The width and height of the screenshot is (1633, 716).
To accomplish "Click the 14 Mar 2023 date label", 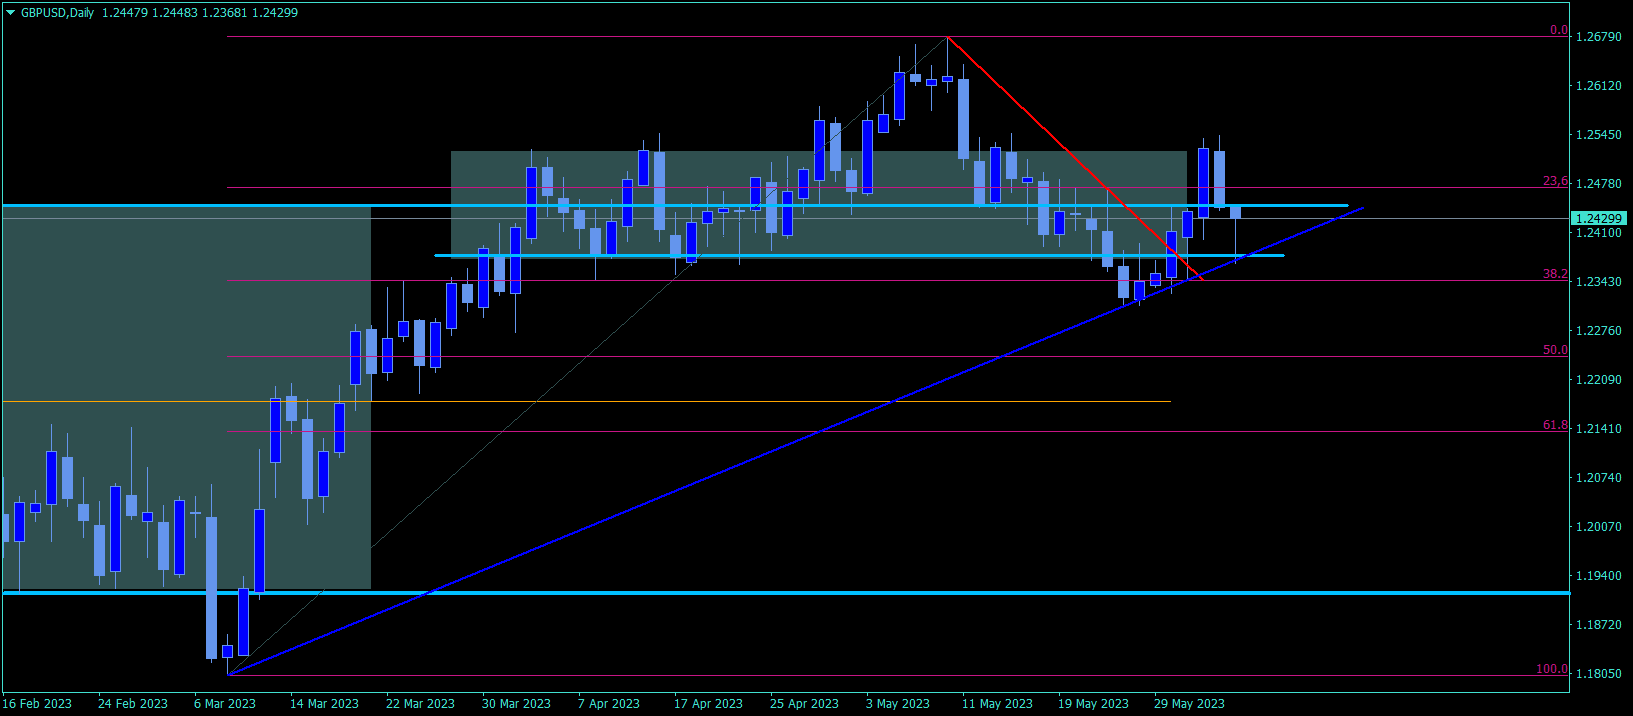I will click(x=324, y=704).
